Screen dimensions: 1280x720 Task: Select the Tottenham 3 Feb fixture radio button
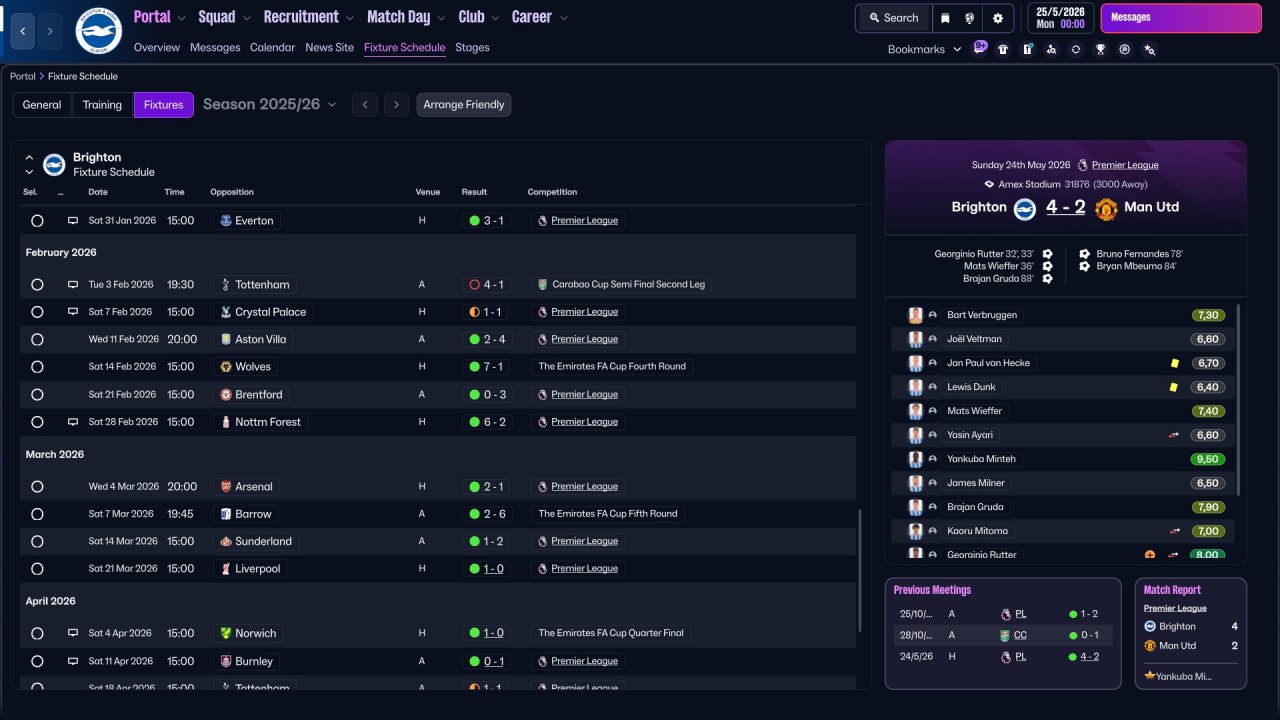click(x=37, y=285)
